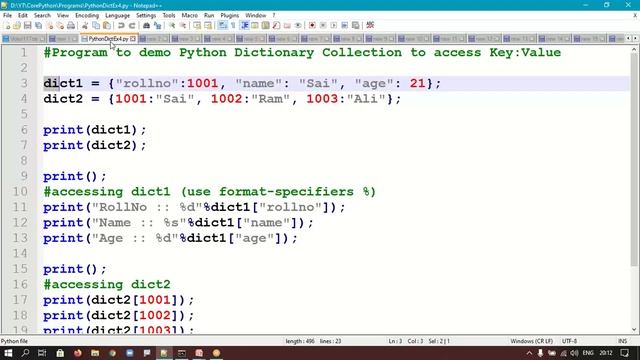Viewport: 640px width, 360px height.
Task: Create a new document with the New icon
Action: (7, 25)
